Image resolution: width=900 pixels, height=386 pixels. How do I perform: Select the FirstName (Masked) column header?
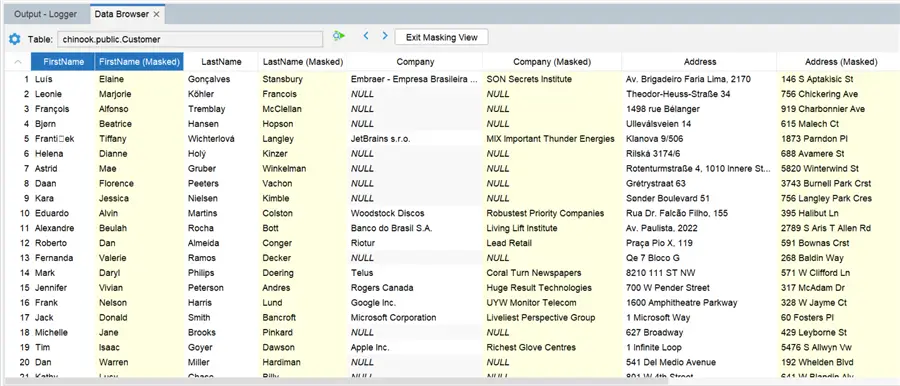[139, 62]
